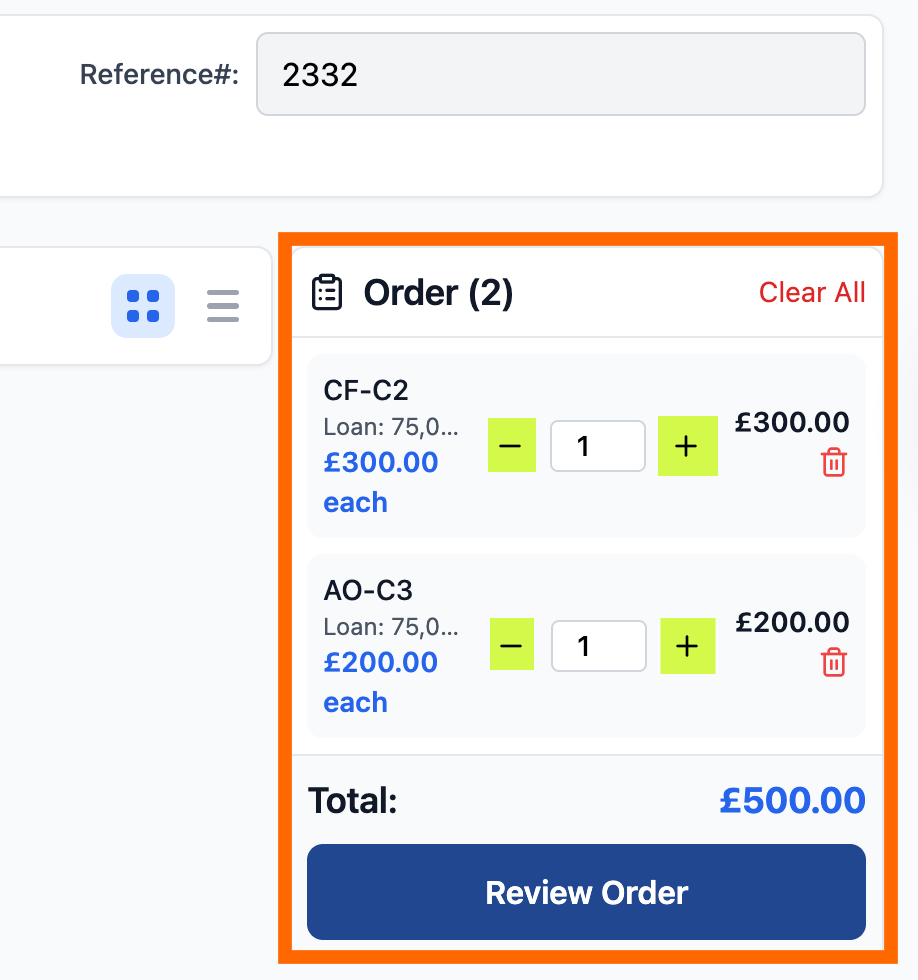Image resolution: width=918 pixels, height=980 pixels.
Task: Click Clear All to empty the order
Action: pyautogui.click(x=812, y=292)
